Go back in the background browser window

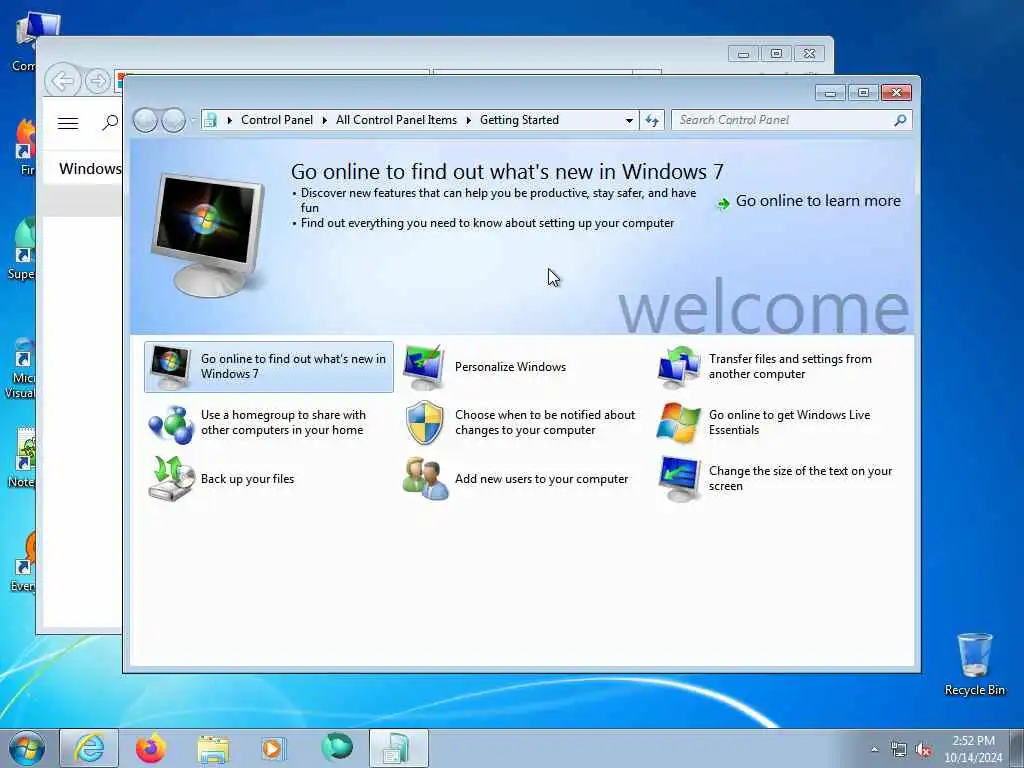click(x=63, y=82)
